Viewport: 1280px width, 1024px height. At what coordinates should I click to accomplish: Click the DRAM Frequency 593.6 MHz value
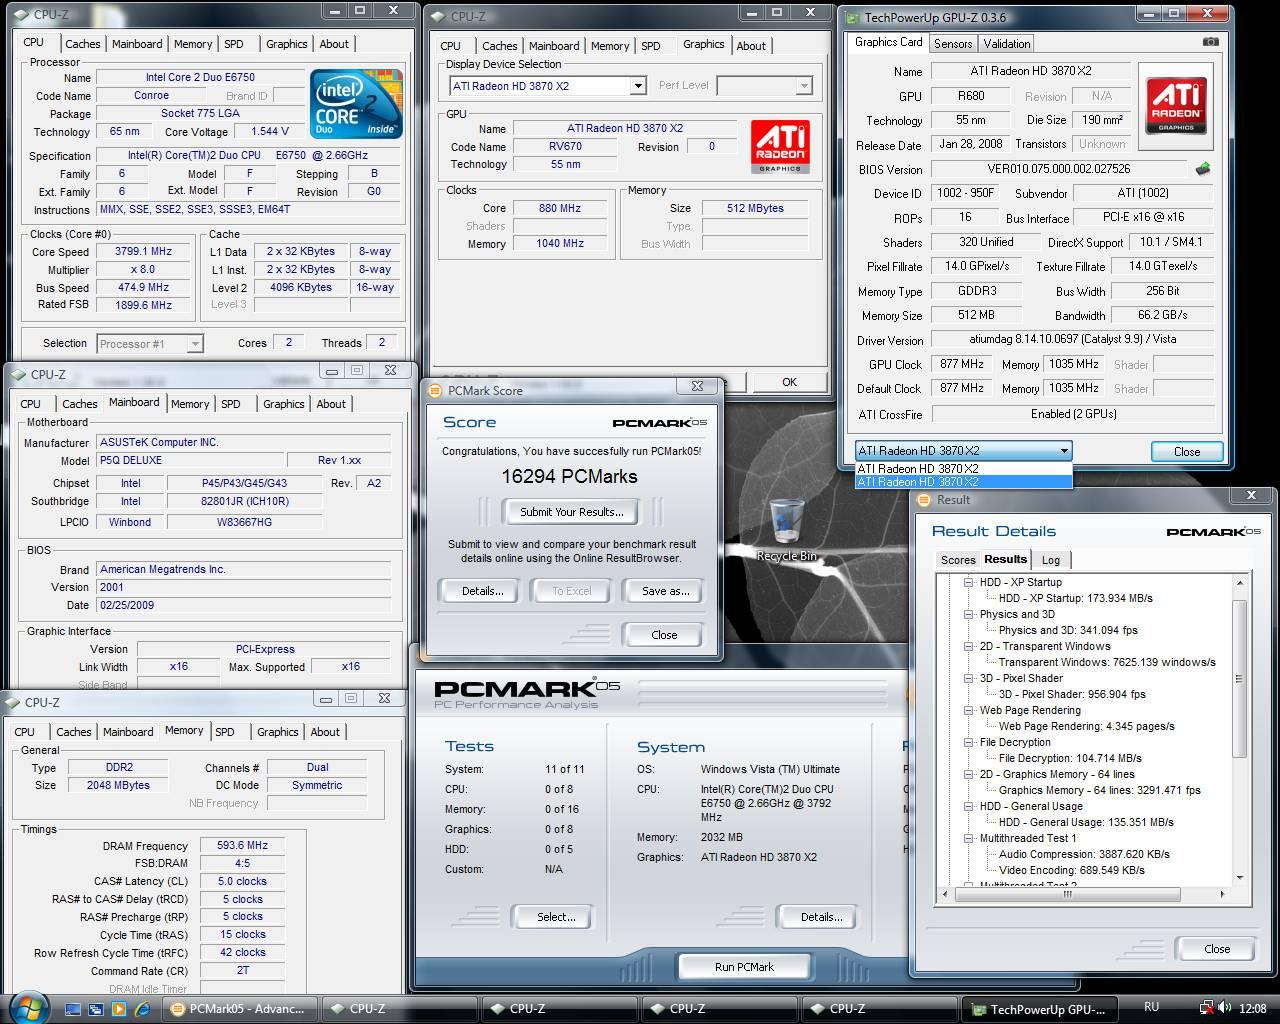pyautogui.click(x=242, y=846)
